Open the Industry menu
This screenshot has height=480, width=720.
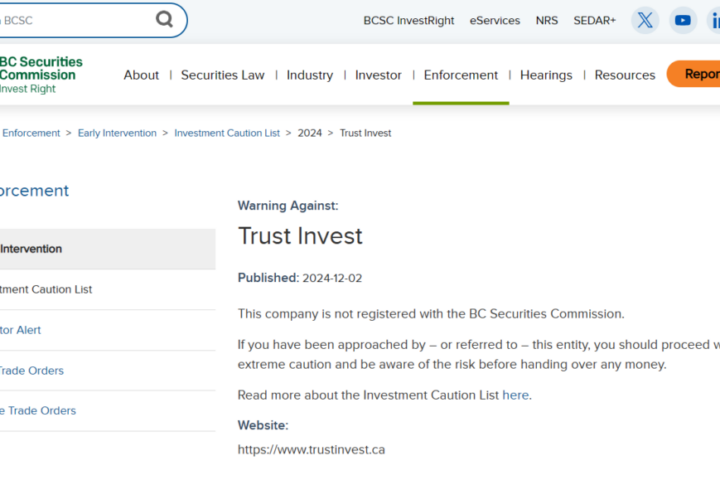(310, 75)
